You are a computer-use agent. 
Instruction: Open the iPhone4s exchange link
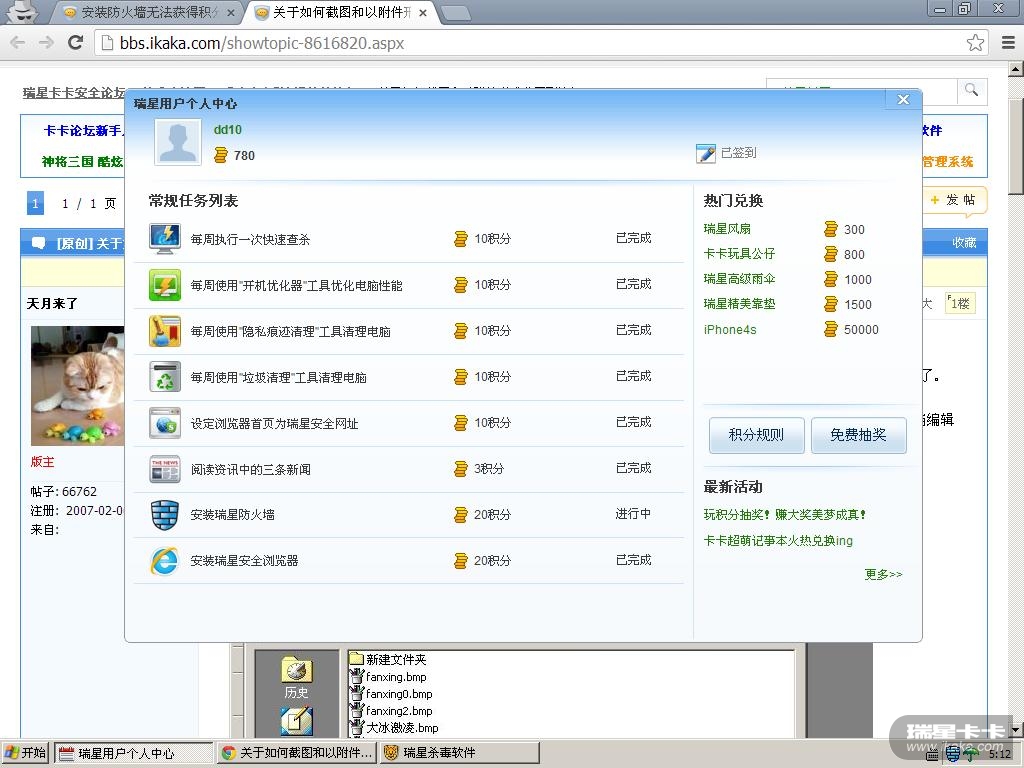(x=729, y=330)
